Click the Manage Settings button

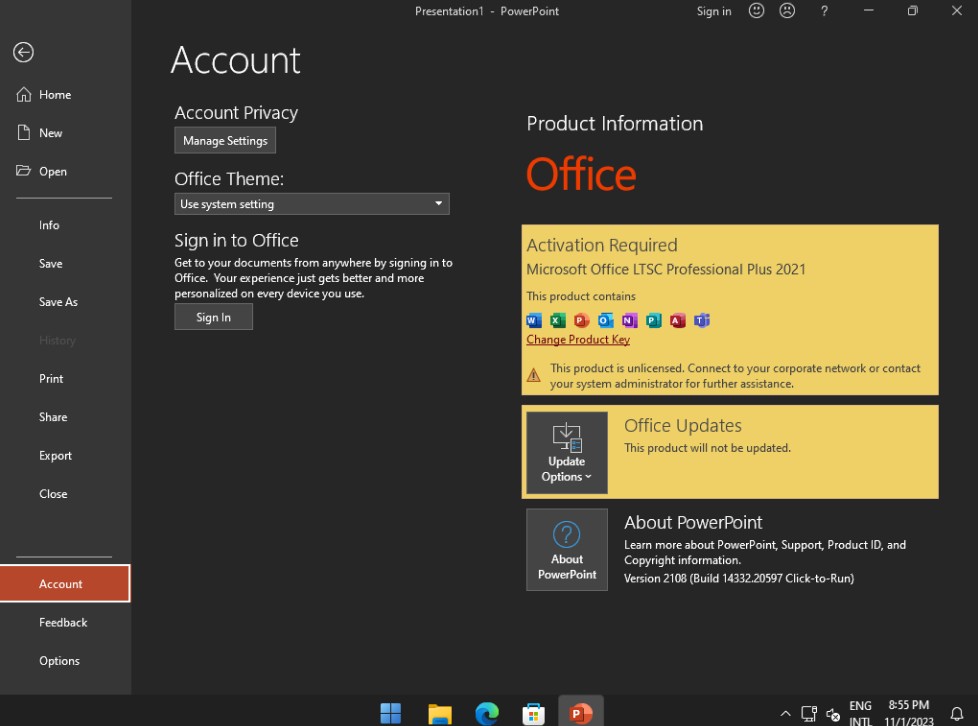[x=225, y=141]
